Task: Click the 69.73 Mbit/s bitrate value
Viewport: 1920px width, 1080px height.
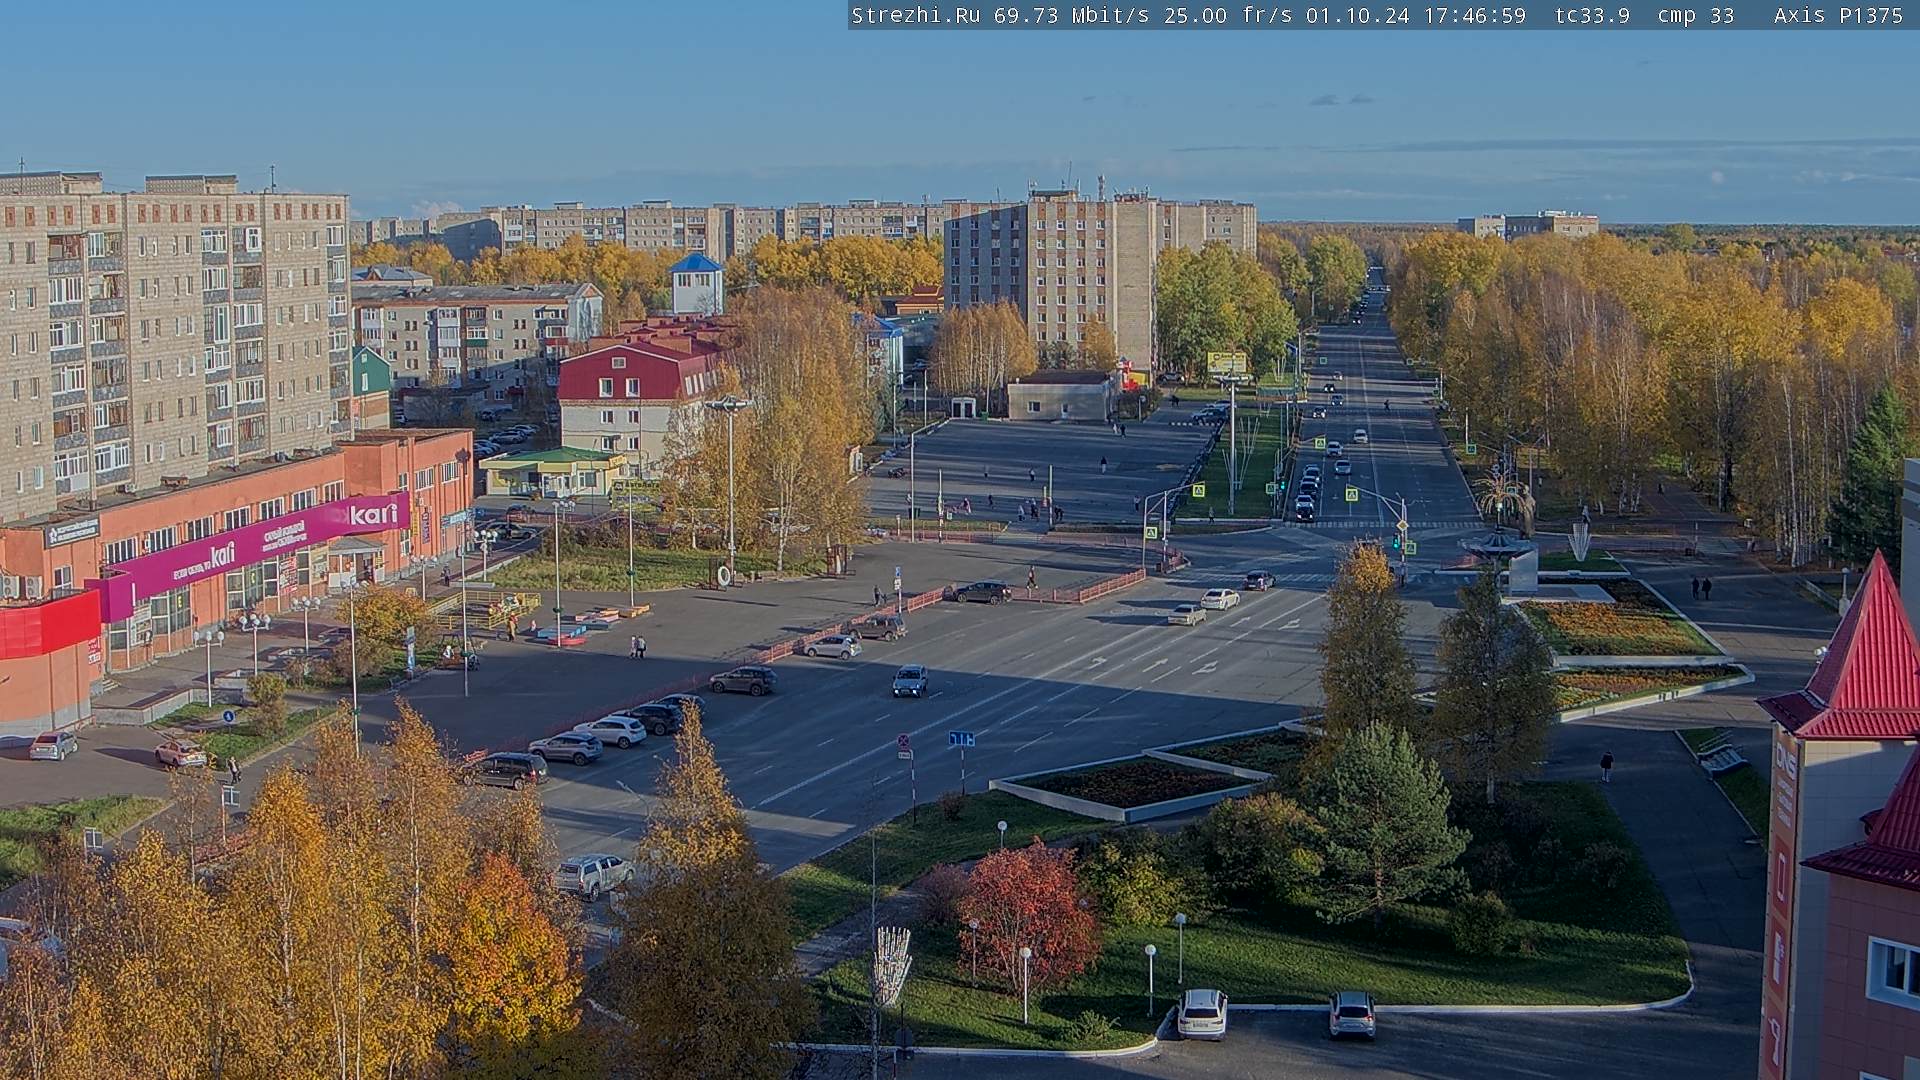Action: [x=1073, y=15]
